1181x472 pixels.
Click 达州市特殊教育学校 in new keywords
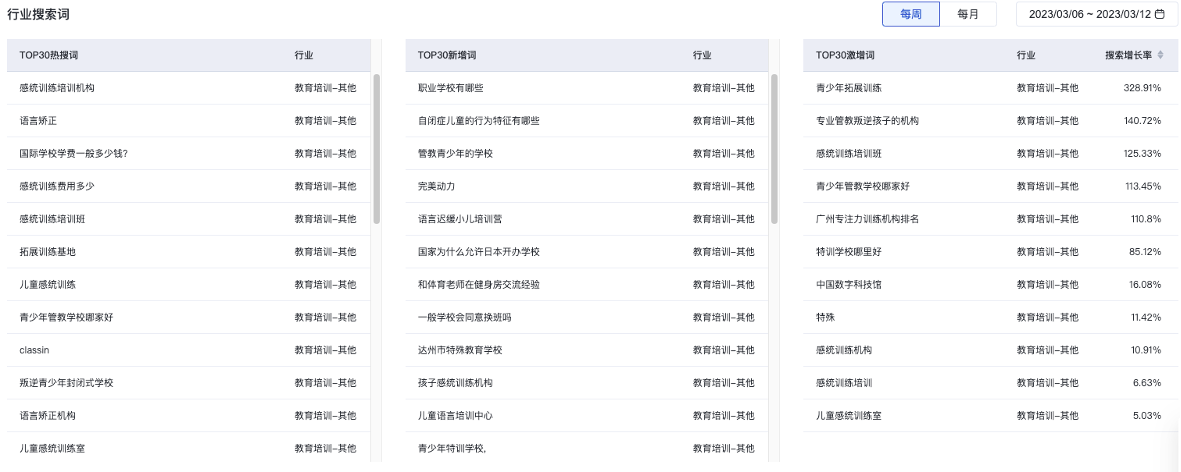click(x=459, y=350)
